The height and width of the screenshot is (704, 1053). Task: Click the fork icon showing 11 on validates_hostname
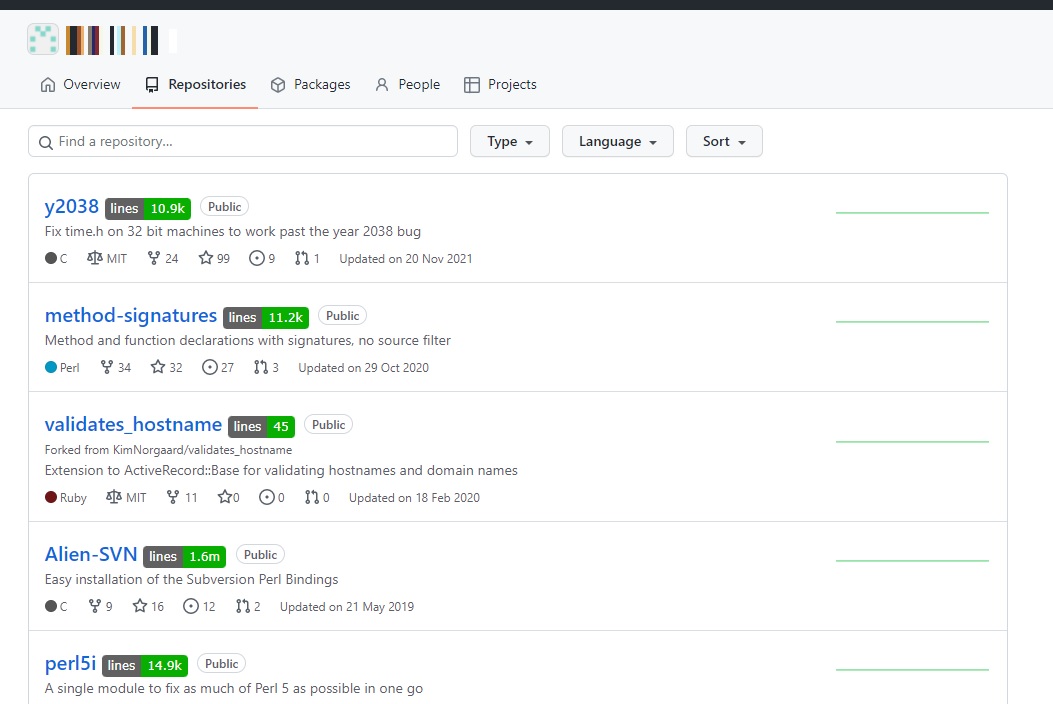coord(173,497)
